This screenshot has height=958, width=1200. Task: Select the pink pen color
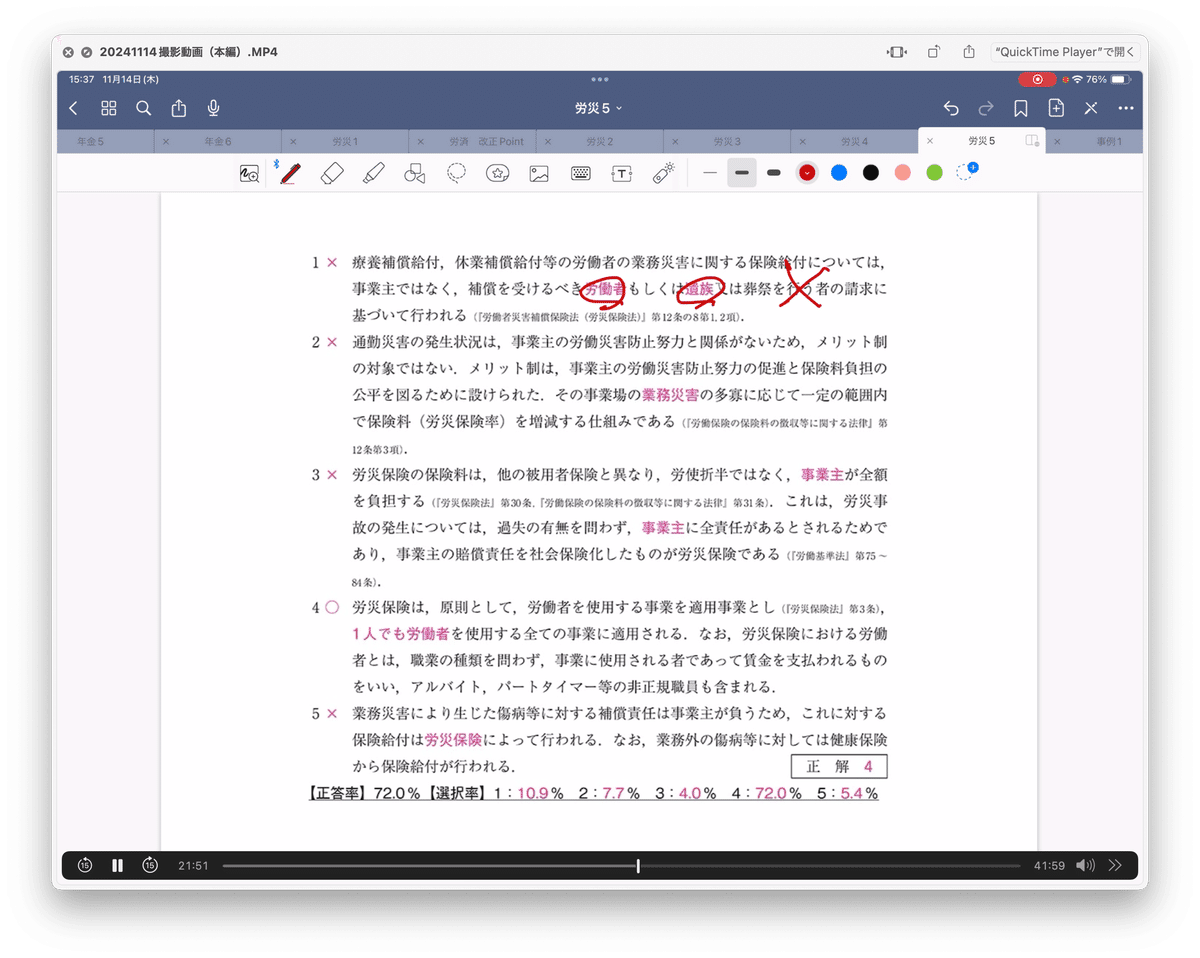(903, 173)
